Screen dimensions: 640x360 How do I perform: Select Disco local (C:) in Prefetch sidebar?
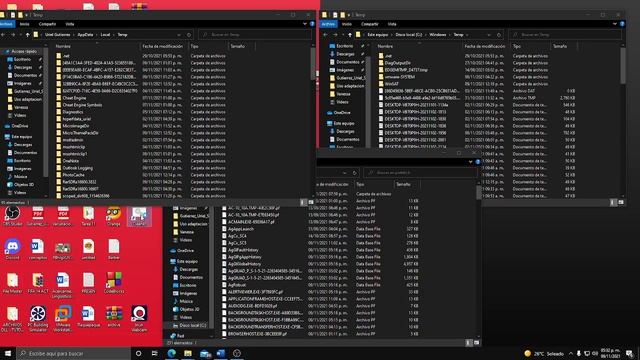point(190,326)
